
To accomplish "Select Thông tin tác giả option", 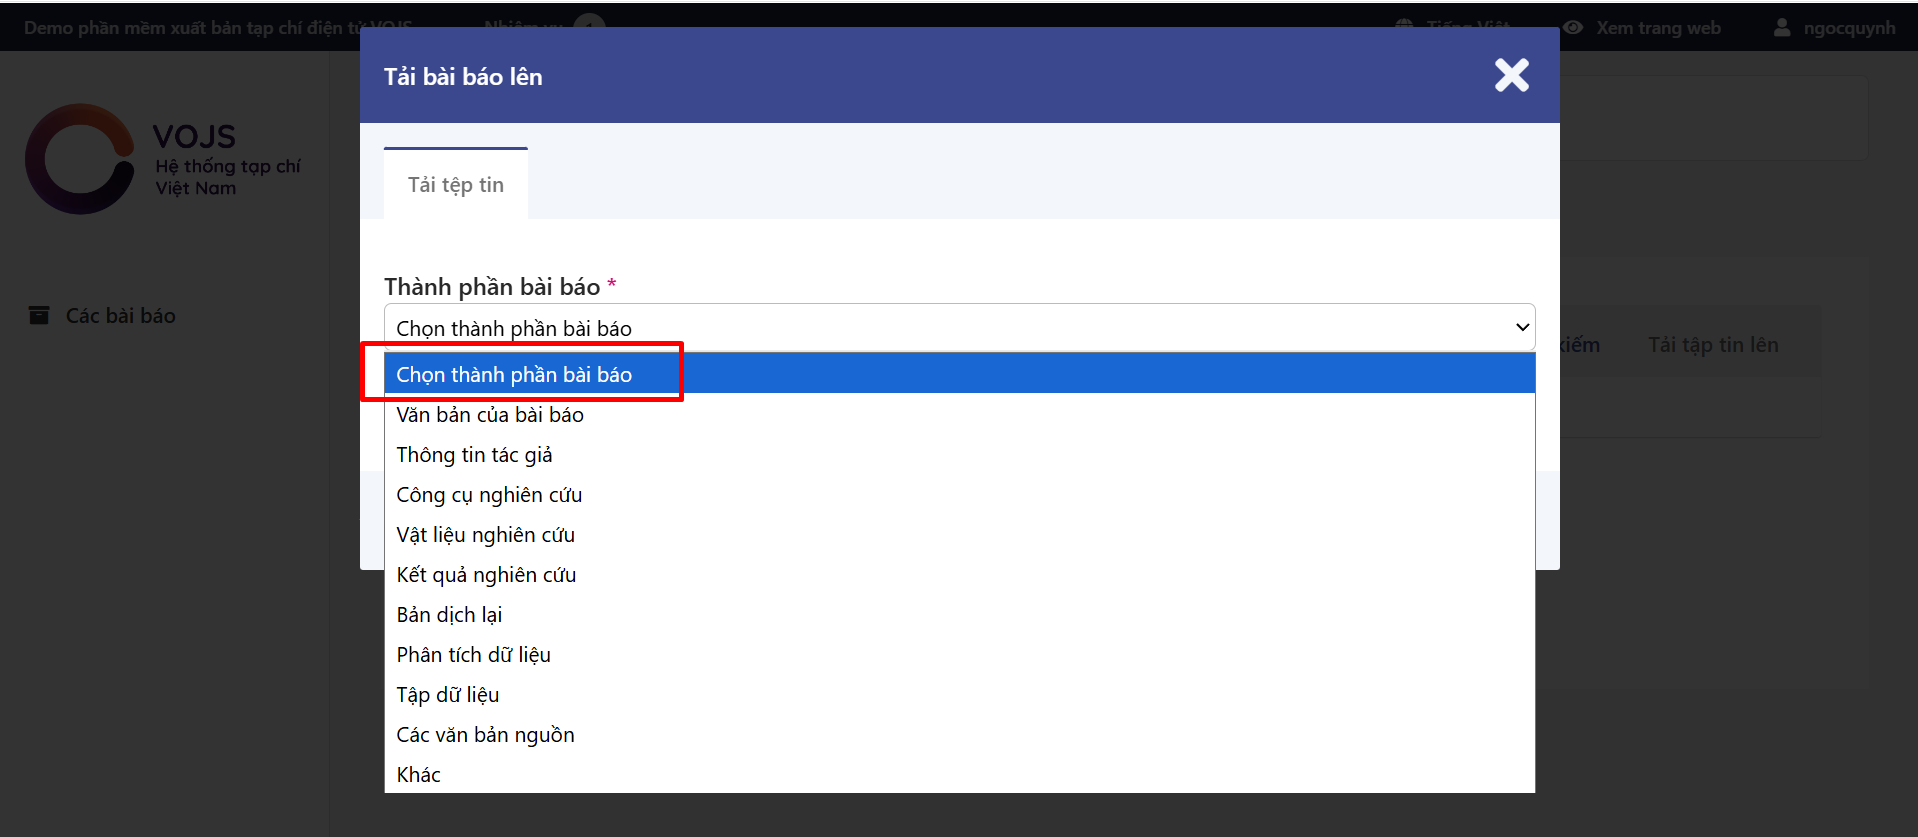I will [474, 455].
